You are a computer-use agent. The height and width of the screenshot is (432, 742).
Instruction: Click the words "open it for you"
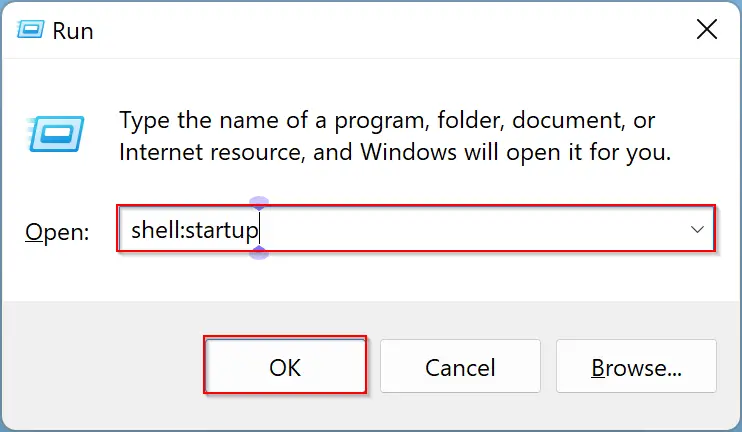pyautogui.click(x=588, y=154)
